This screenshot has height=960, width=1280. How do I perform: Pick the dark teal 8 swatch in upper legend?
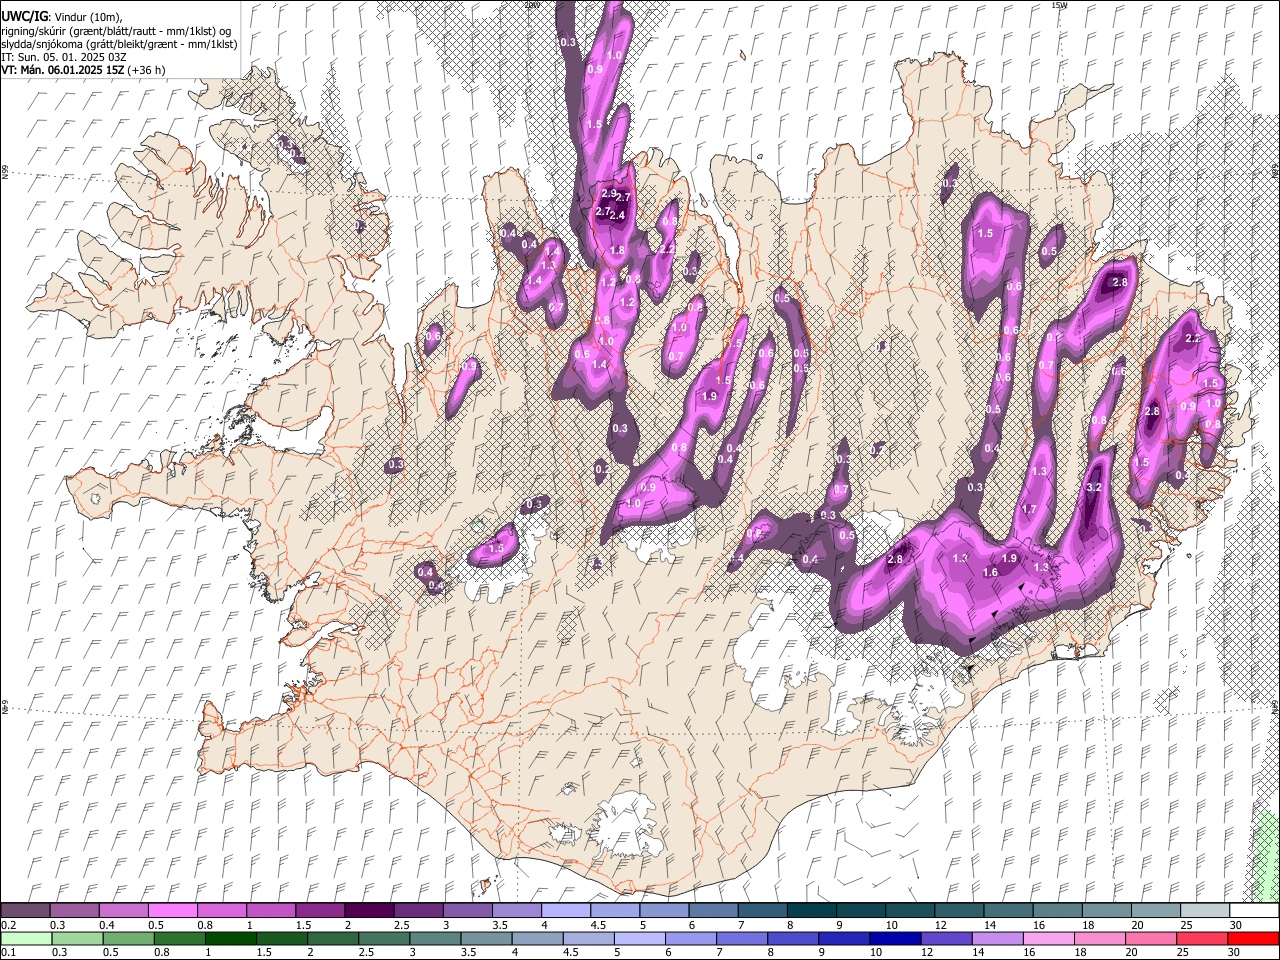tap(811, 911)
